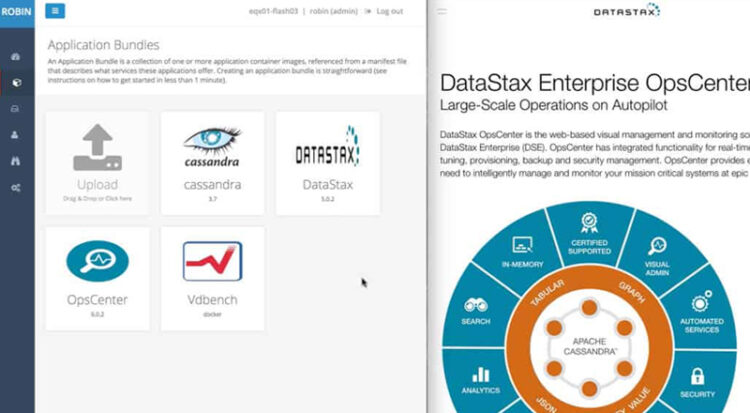Open the cassandra eye logo bundle

click(x=212, y=147)
